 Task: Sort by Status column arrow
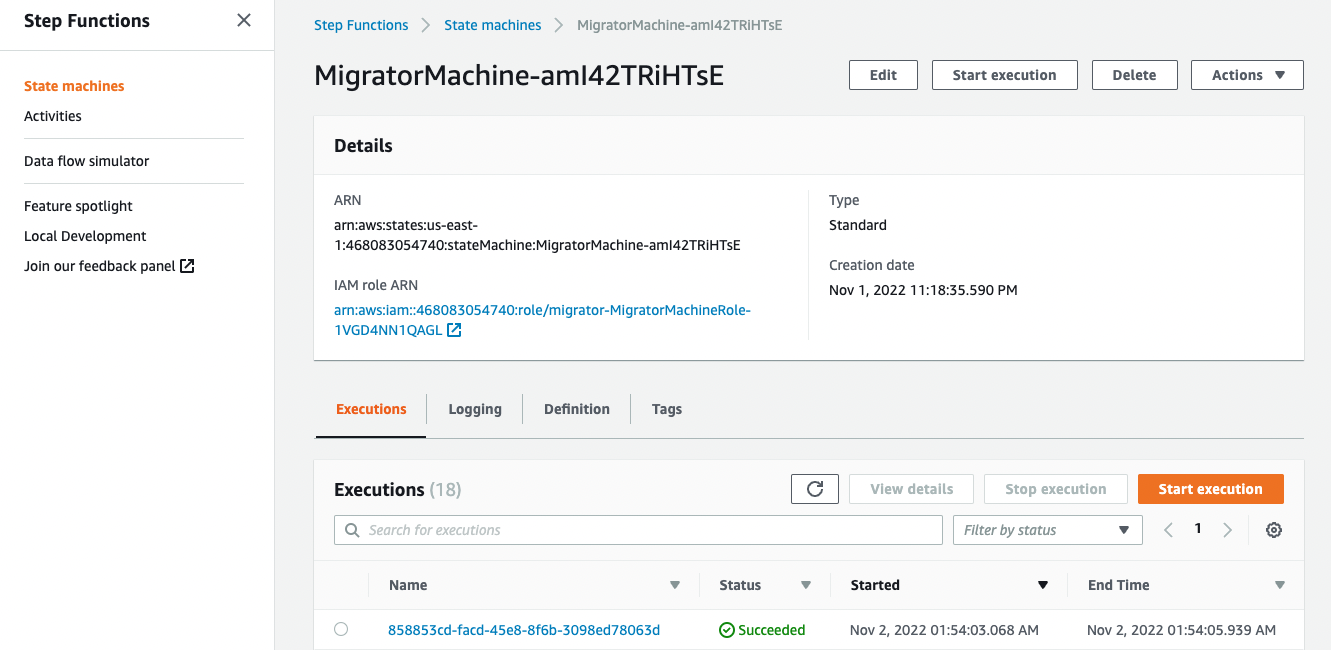pyautogui.click(x=806, y=585)
